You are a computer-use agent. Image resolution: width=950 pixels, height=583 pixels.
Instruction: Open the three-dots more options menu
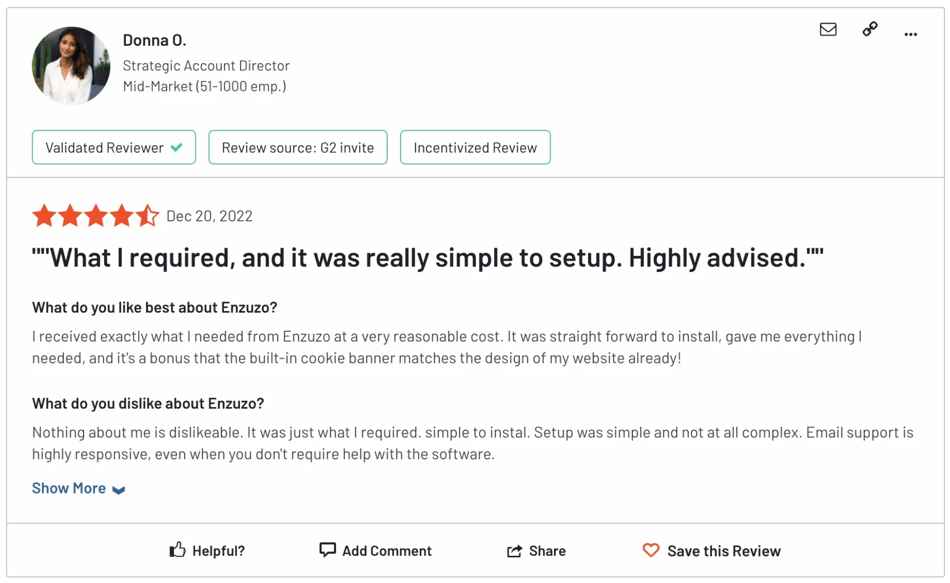tap(911, 35)
